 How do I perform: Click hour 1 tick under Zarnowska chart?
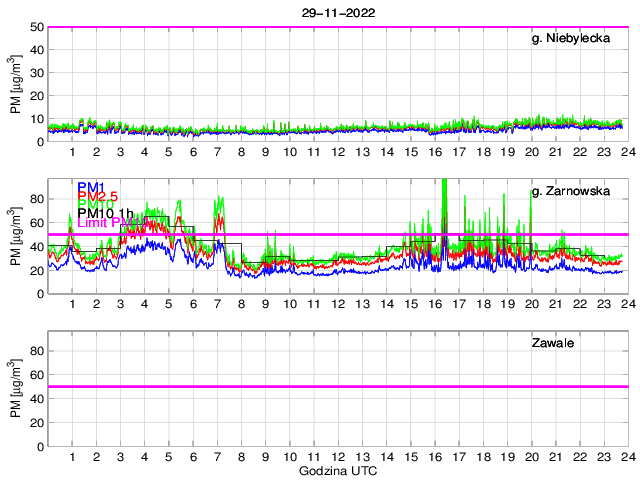coord(73,303)
